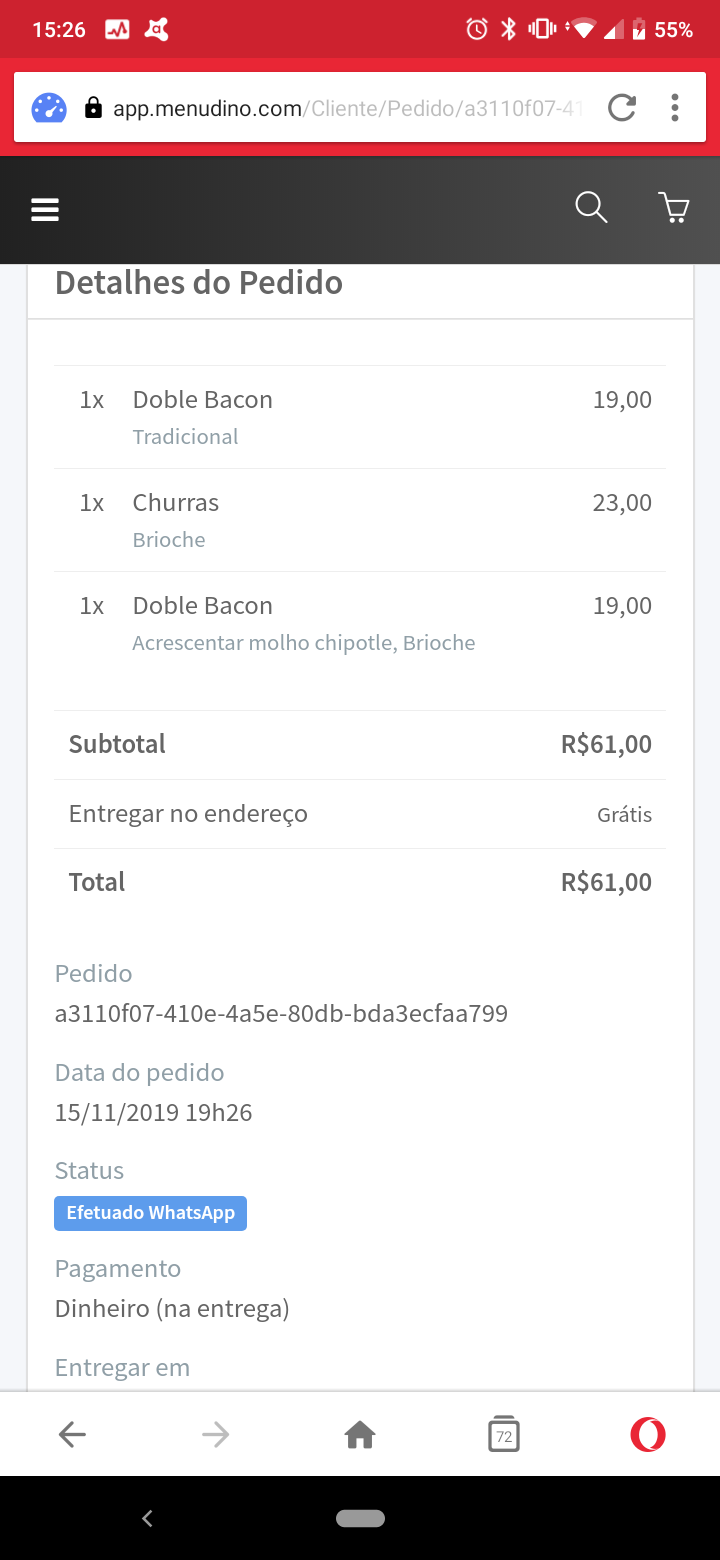Reload the page with refresh icon

(622, 108)
